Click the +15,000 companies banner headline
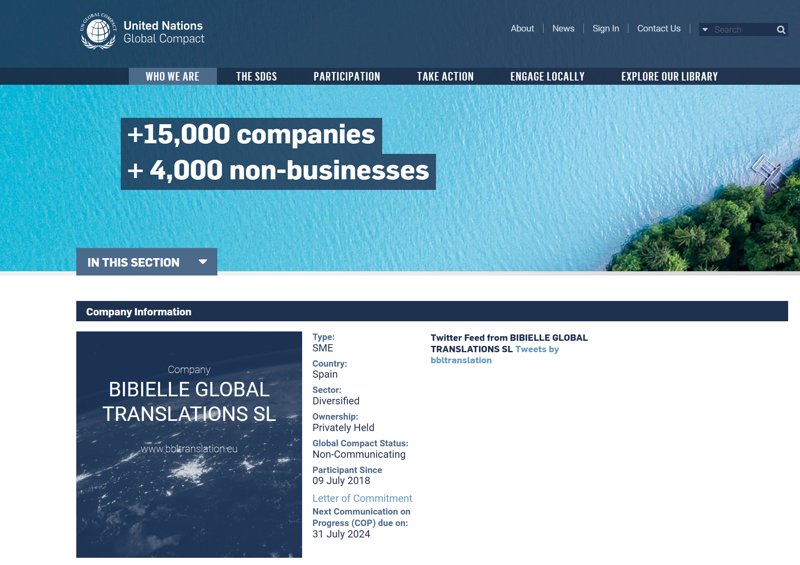The height and width of the screenshot is (565, 800). pos(250,135)
